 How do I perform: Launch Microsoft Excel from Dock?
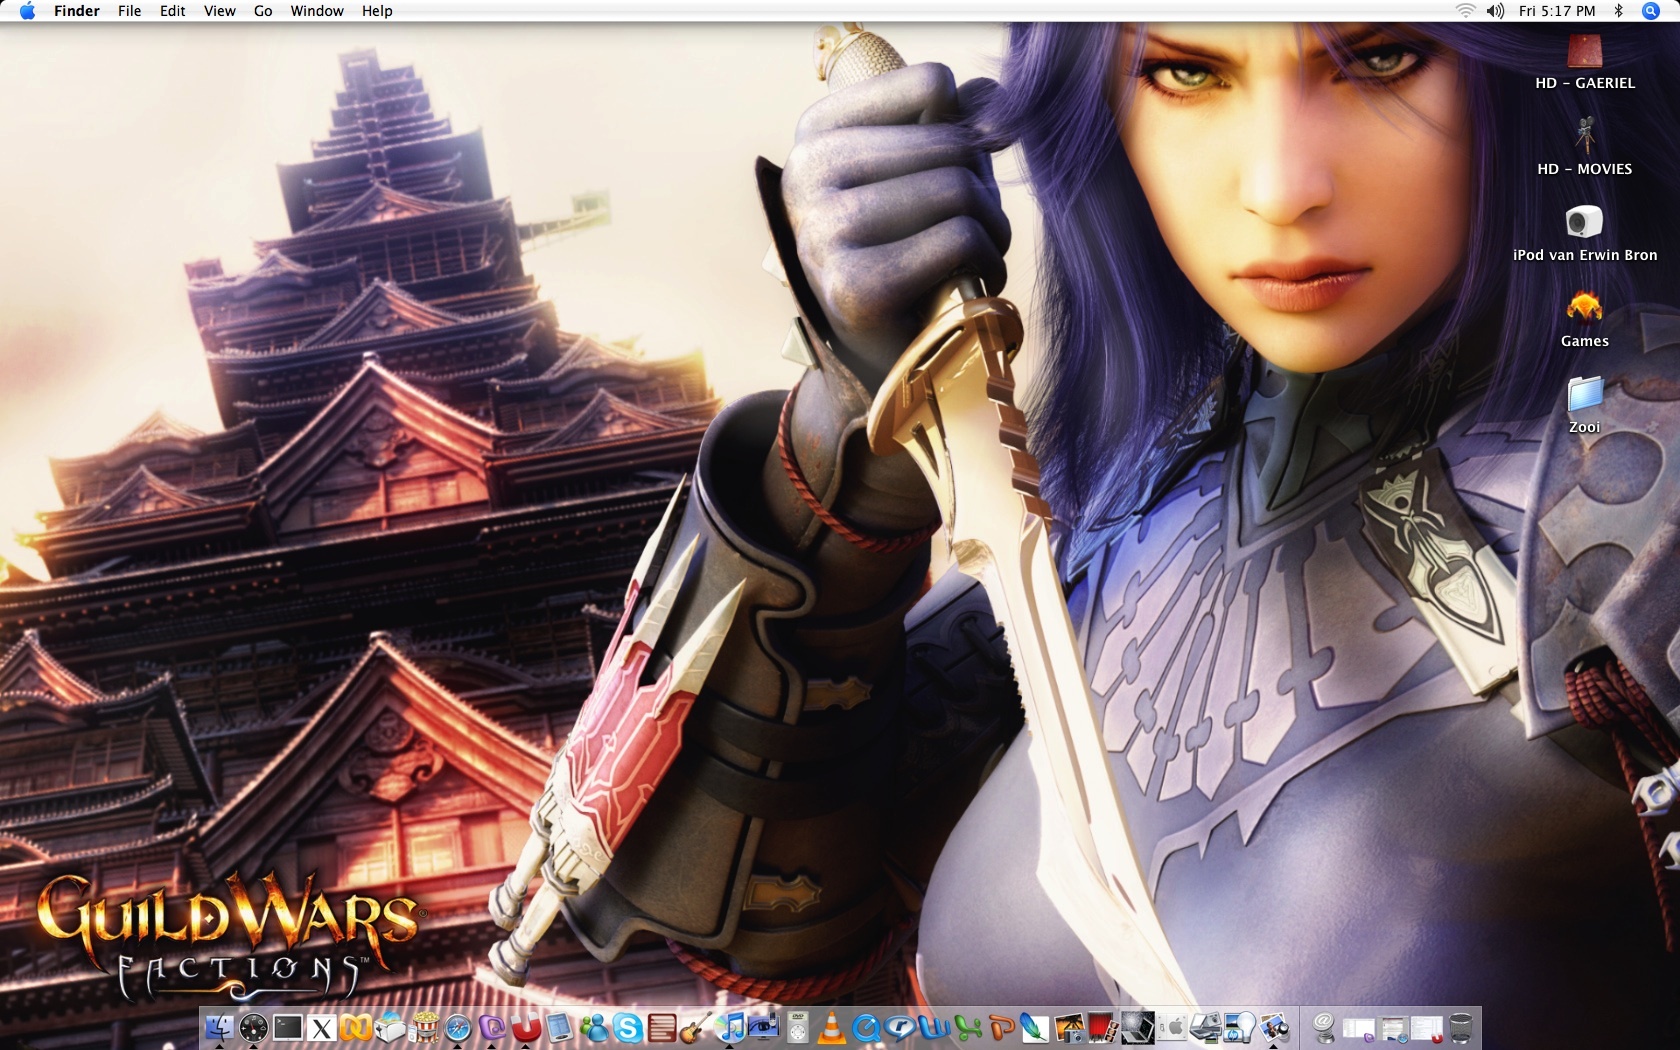click(x=968, y=1027)
